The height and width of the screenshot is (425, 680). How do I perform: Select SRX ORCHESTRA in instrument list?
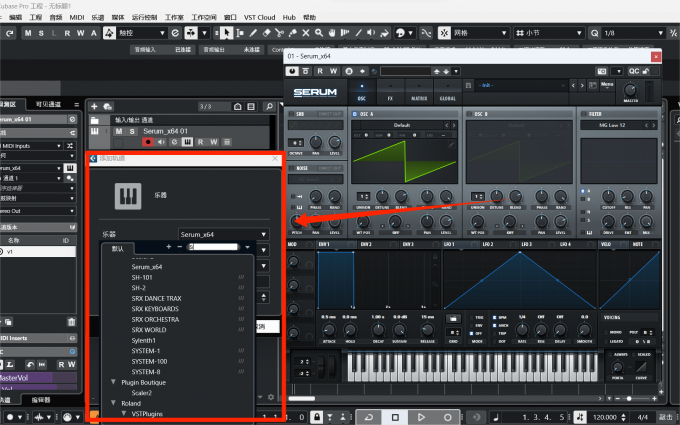155,319
